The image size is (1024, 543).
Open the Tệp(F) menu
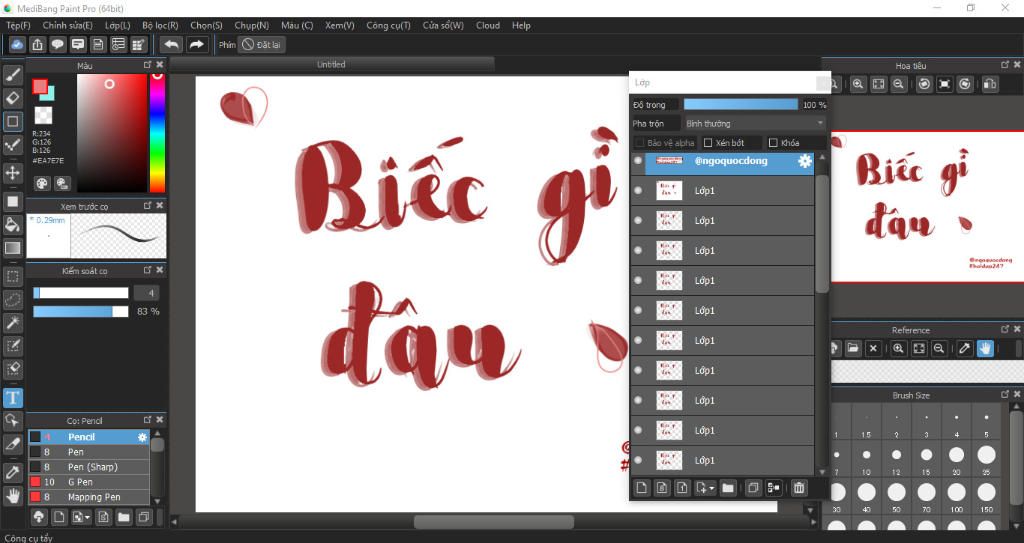[18, 25]
